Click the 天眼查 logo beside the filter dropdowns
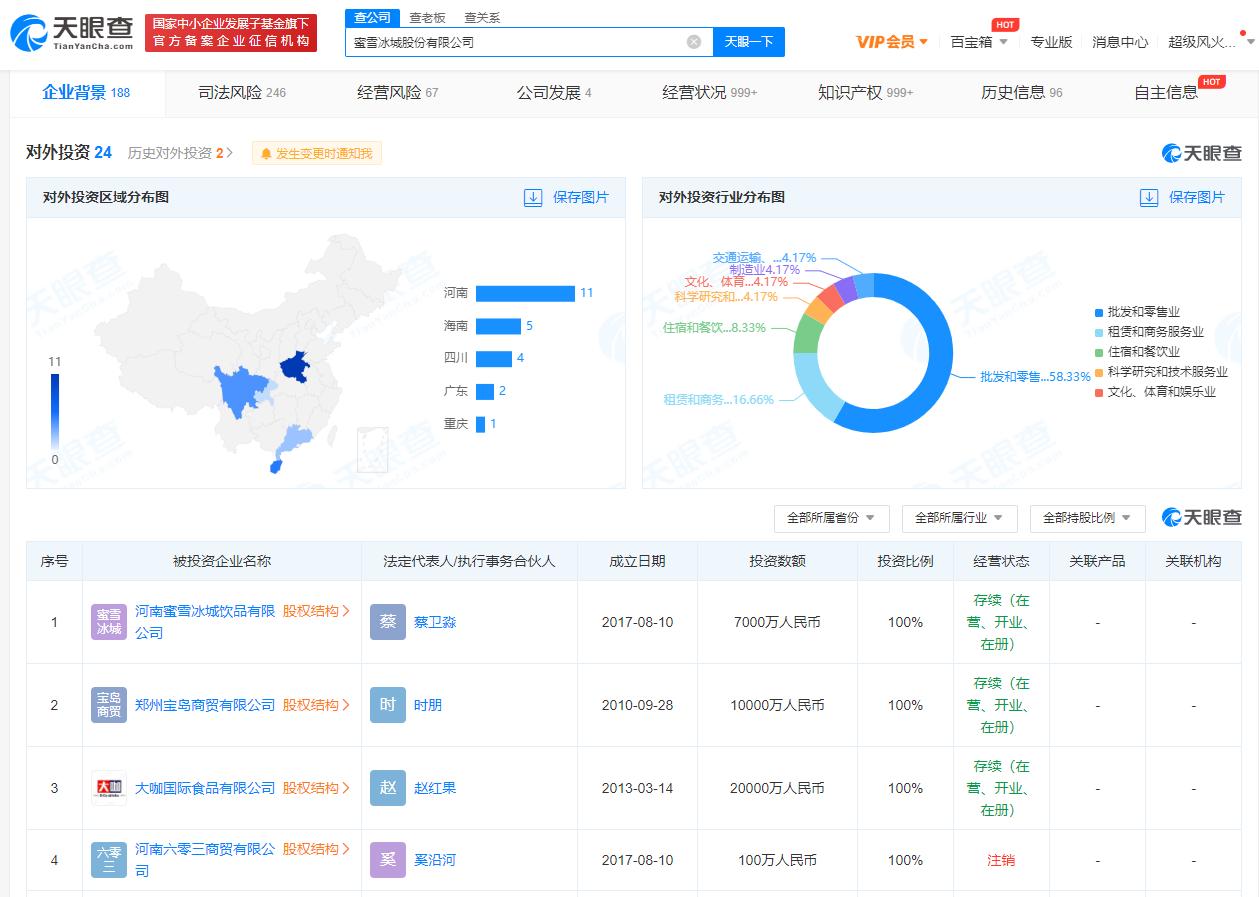Viewport: 1259px width, 897px height. [1200, 518]
